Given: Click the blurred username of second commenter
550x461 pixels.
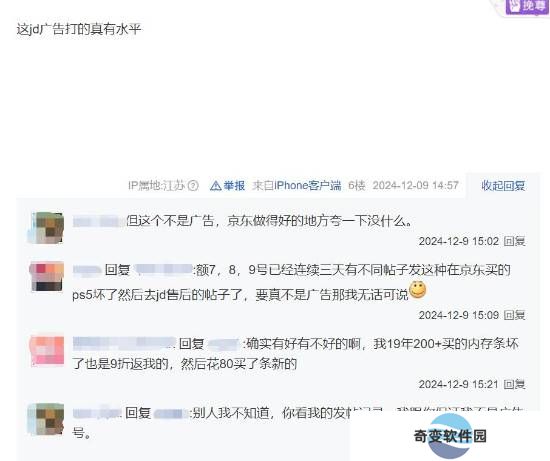Looking at the screenshot, I should click(x=87, y=270).
